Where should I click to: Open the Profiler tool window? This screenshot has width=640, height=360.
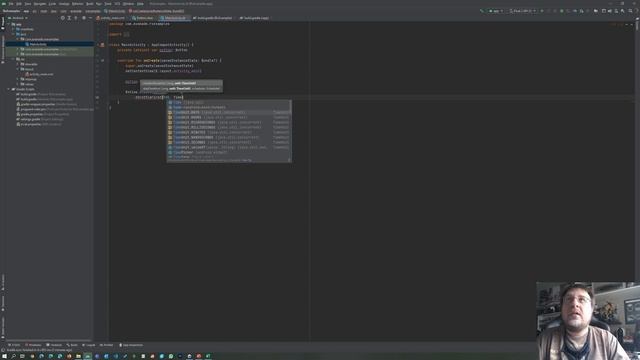tap(107, 345)
